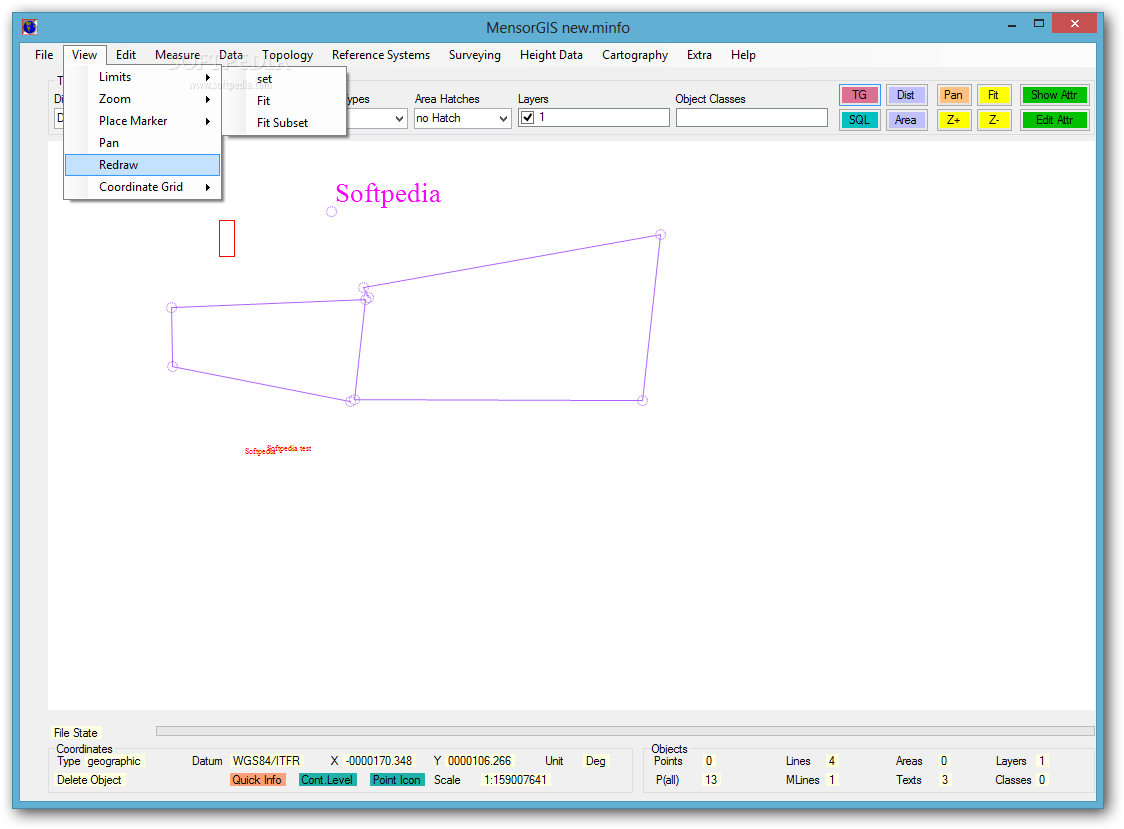The width and height of the screenshot is (1124, 829).
Task: Click the Show Attr button
Action: 1054,95
